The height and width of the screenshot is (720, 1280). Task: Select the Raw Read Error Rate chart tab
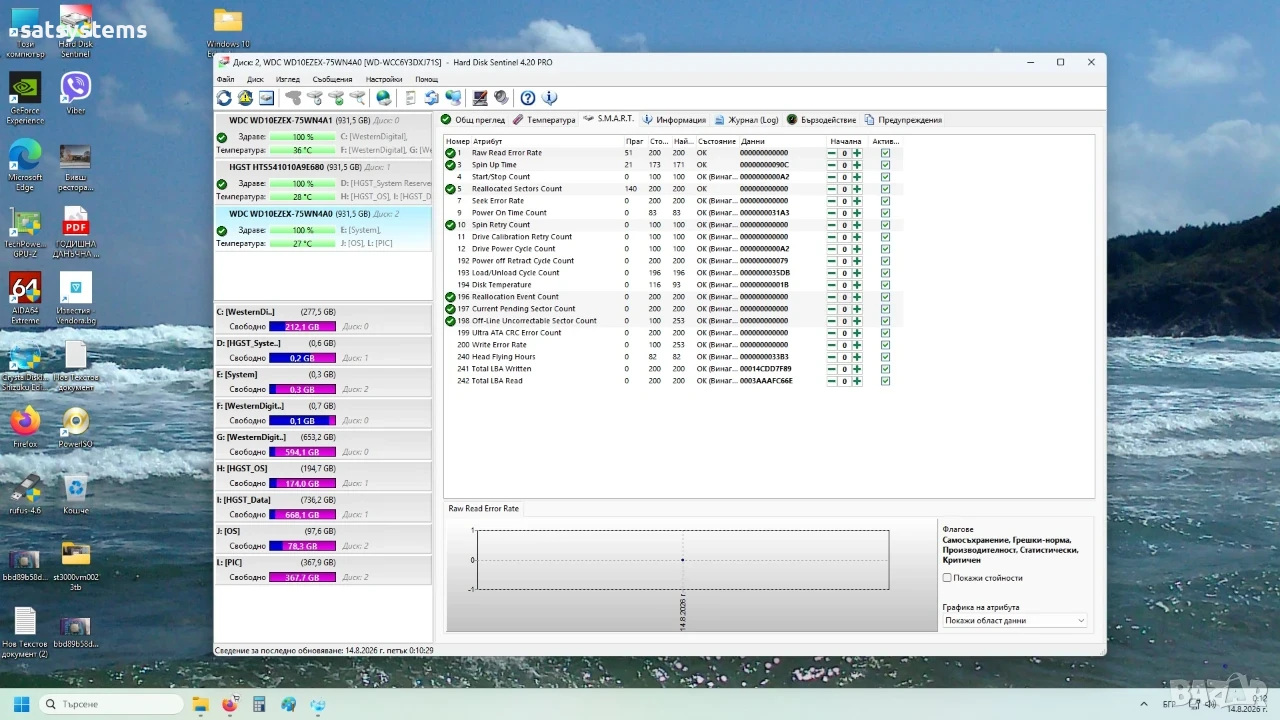tap(483, 509)
